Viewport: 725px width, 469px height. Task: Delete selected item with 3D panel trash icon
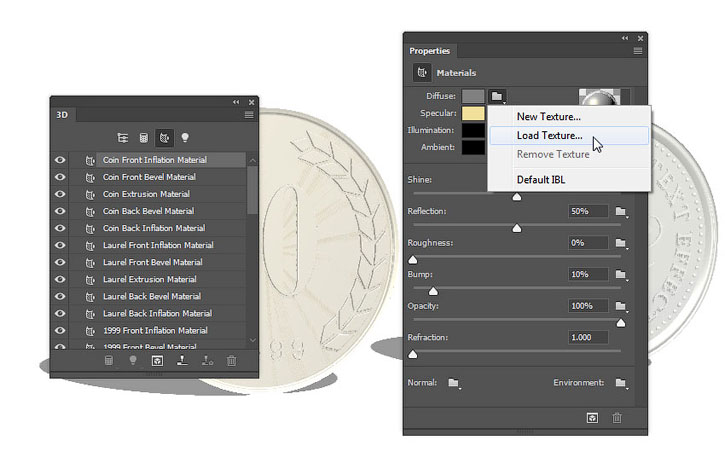[x=231, y=360]
